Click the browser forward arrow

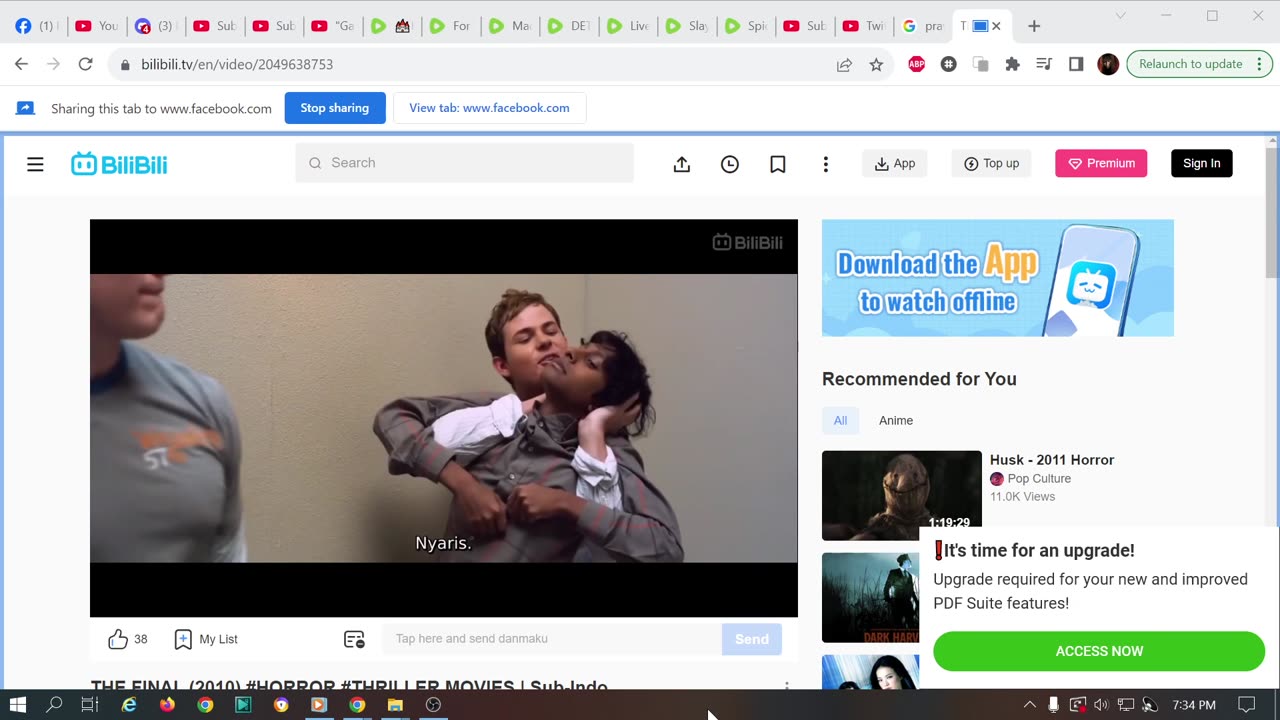[54, 64]
